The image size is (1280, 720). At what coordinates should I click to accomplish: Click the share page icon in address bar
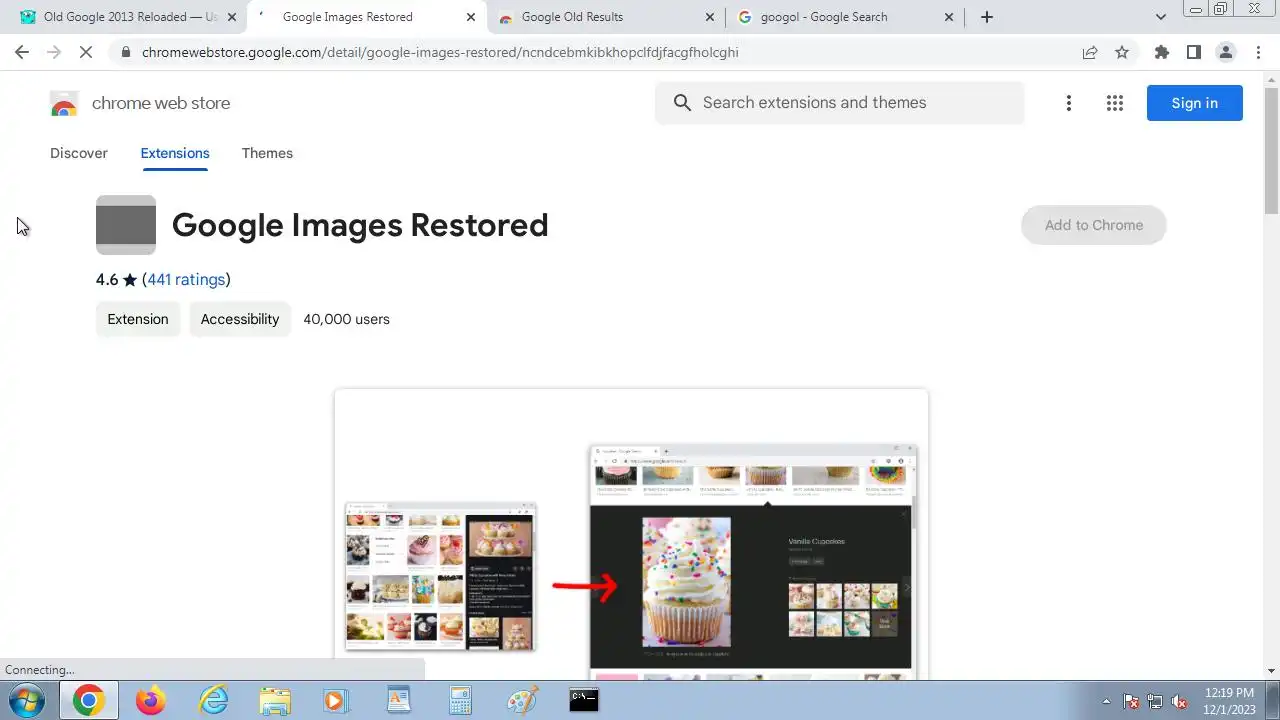1090,52
